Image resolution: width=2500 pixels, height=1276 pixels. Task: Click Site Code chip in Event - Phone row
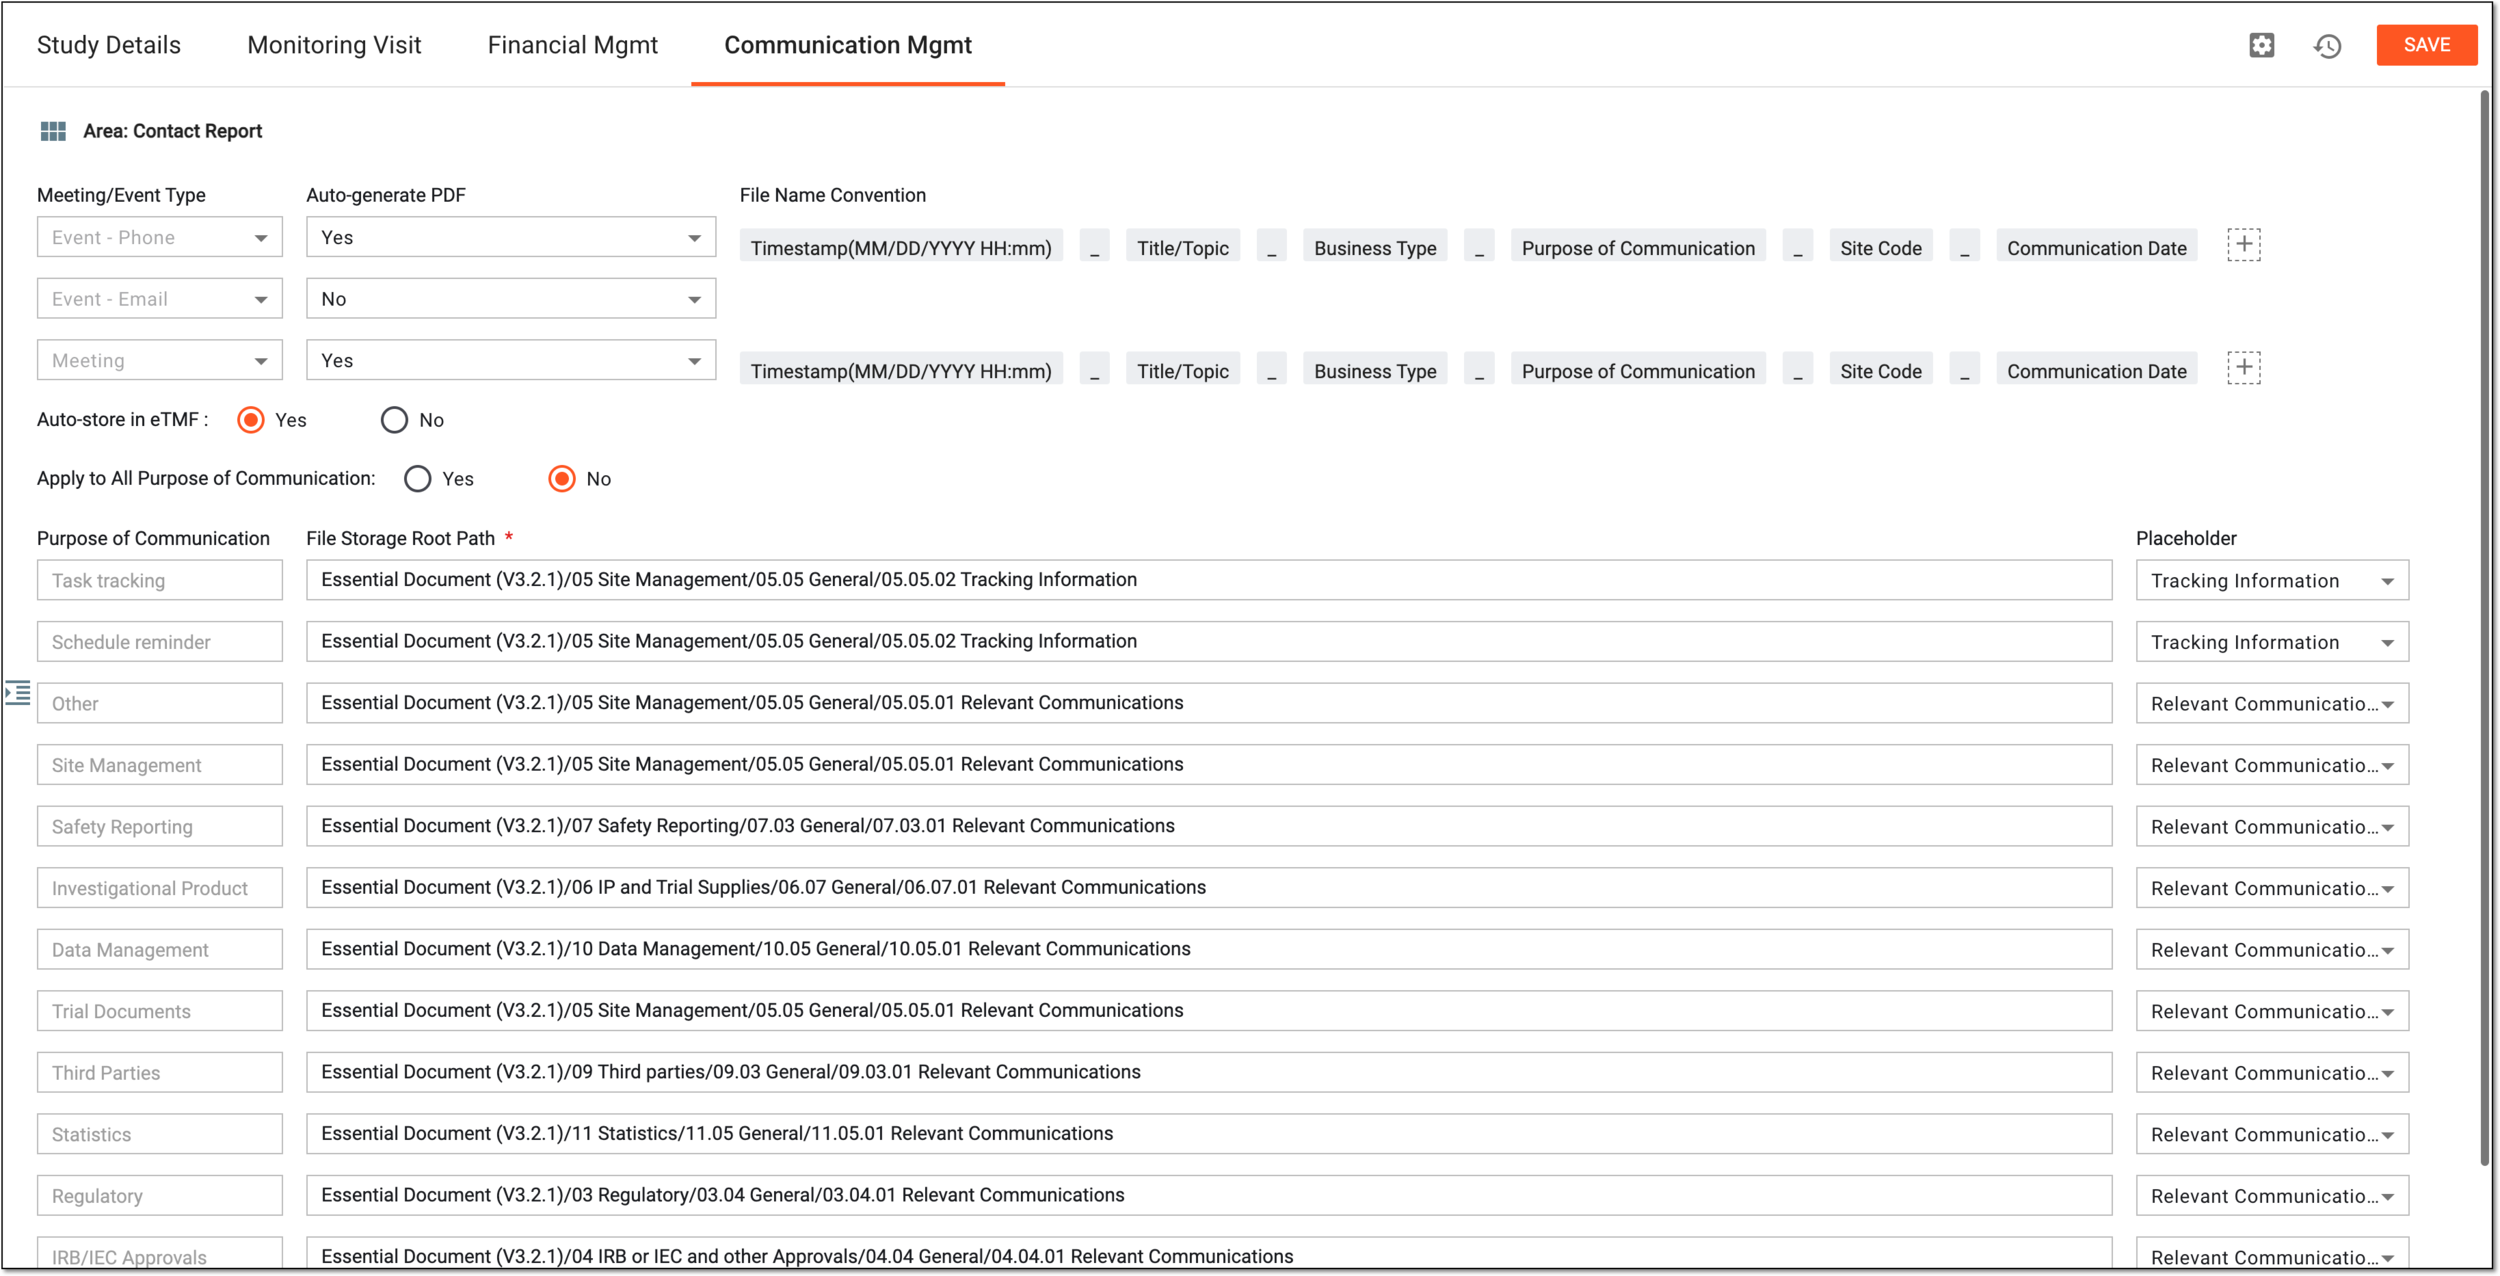point(1880,248)
